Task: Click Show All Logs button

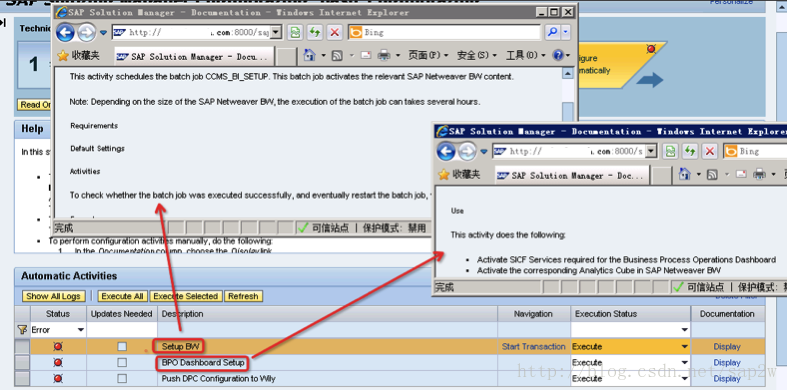Action: [53, 296]
